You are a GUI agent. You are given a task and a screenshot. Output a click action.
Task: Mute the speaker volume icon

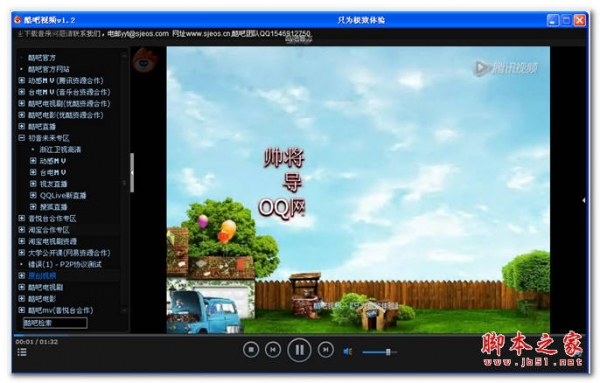(348, 351)
